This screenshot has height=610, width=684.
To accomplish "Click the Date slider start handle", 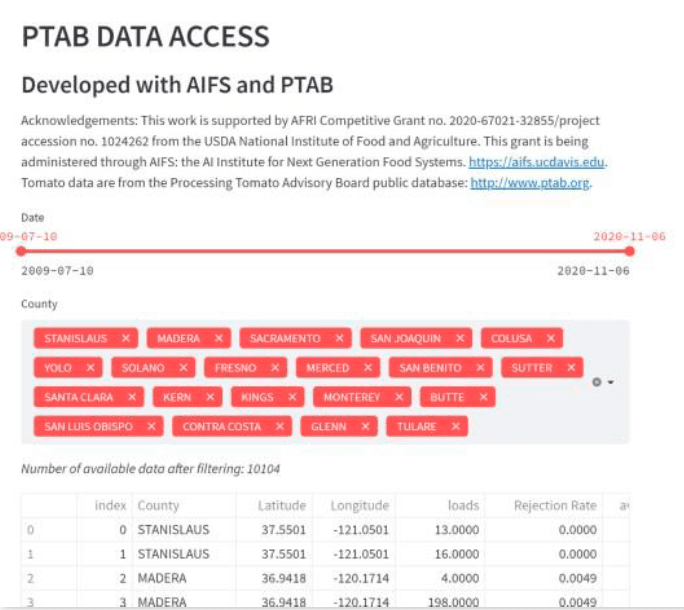I will 22,251.
